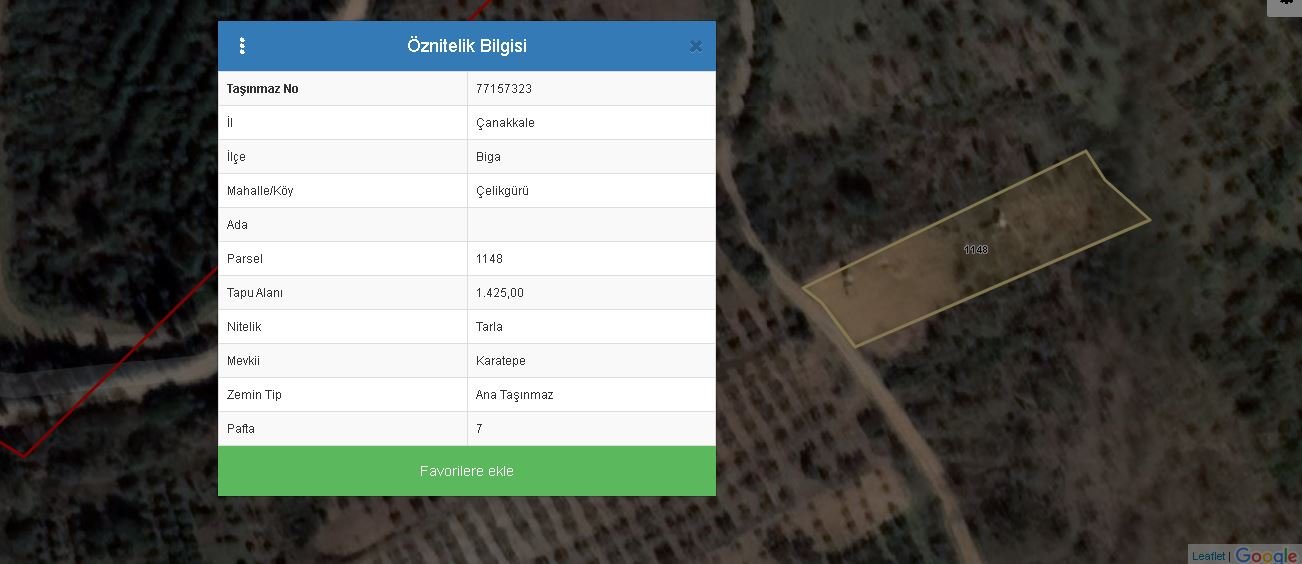Close the Öznitelik Bilgisi dialog

click(696, 46)
